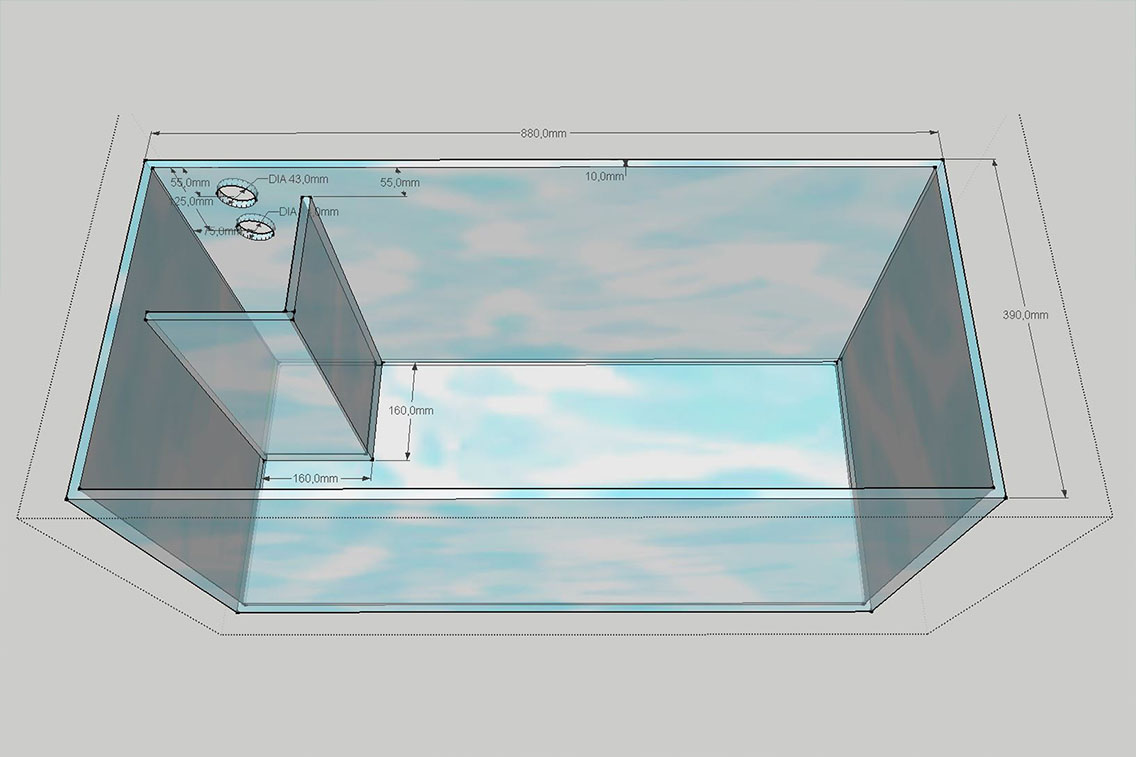Select the horizontal 160,0mm dimension label below shelf
Image resolution: width=1136 pixels, height=757 pixels.
314,479
